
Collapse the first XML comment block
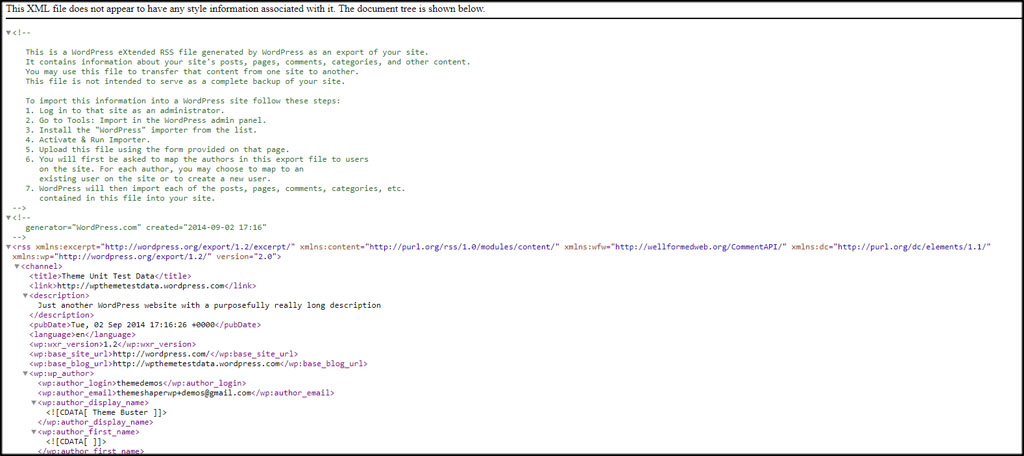[x=8, y=32]
